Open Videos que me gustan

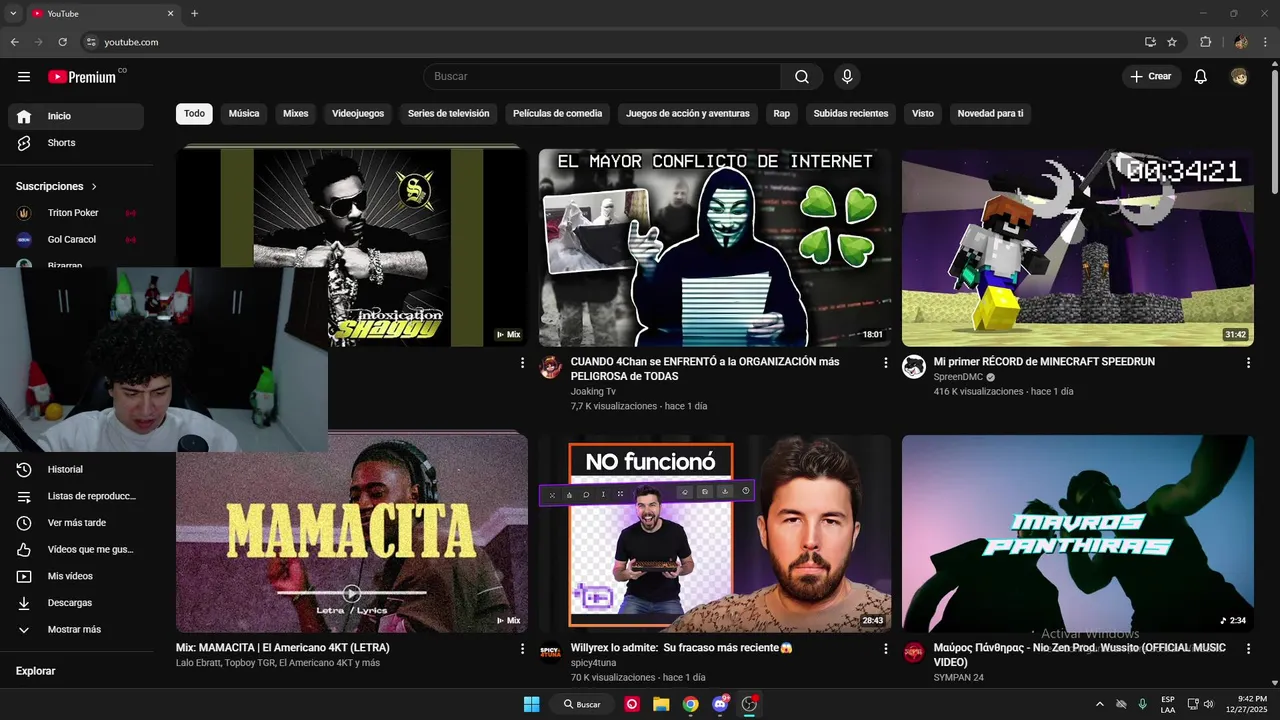(x=76, y=549)
